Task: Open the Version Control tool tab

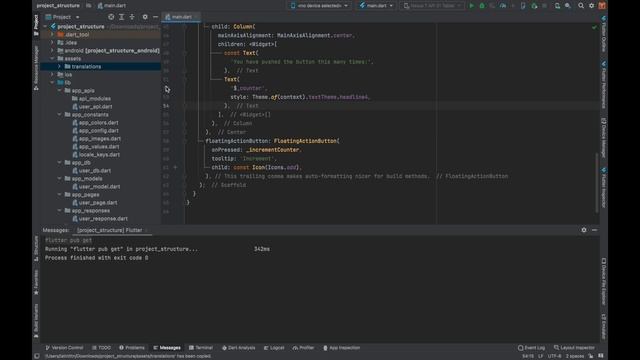Action: [64, 348]
